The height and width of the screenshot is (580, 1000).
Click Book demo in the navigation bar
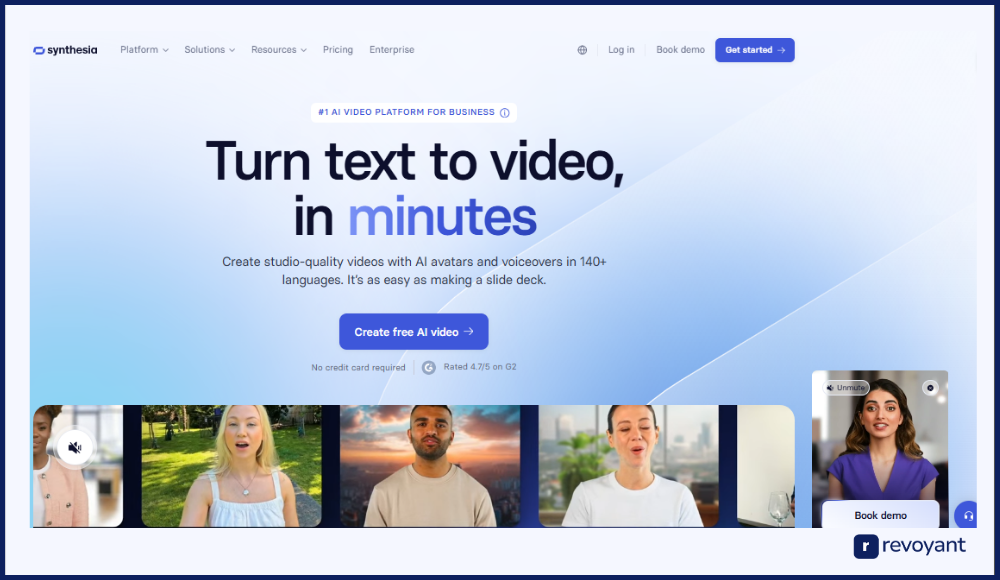point(680,50)
